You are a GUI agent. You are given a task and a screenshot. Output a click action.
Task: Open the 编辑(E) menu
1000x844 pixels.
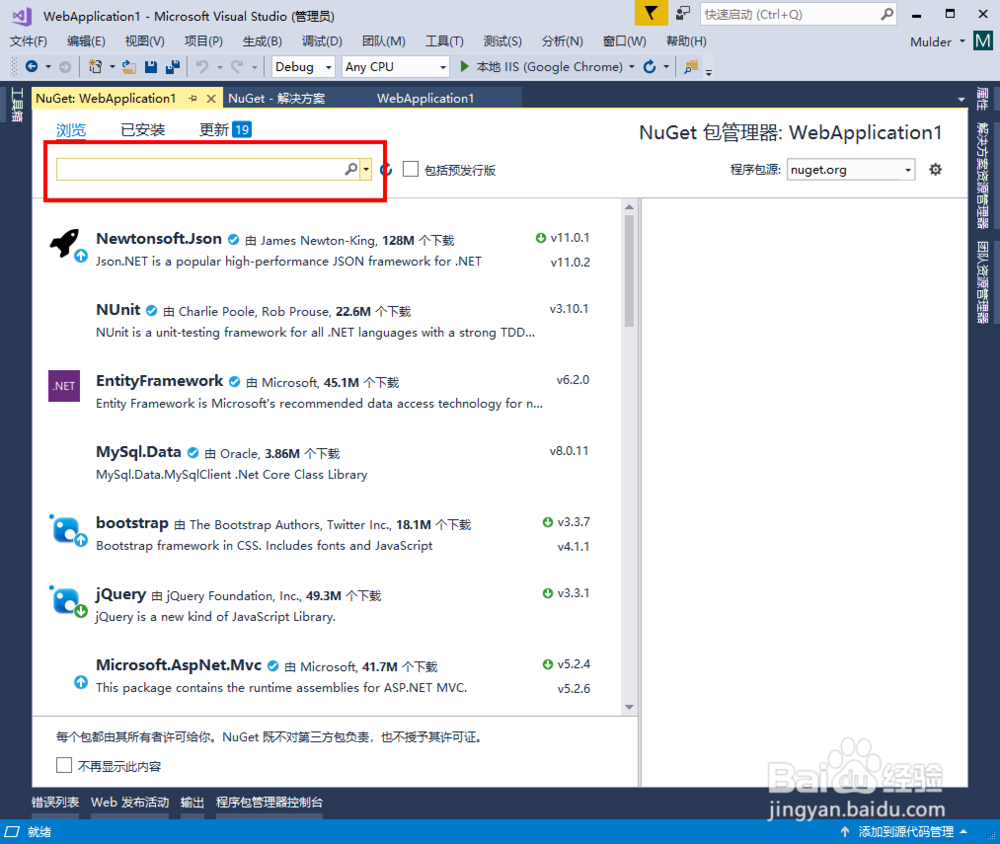(86, 41)
